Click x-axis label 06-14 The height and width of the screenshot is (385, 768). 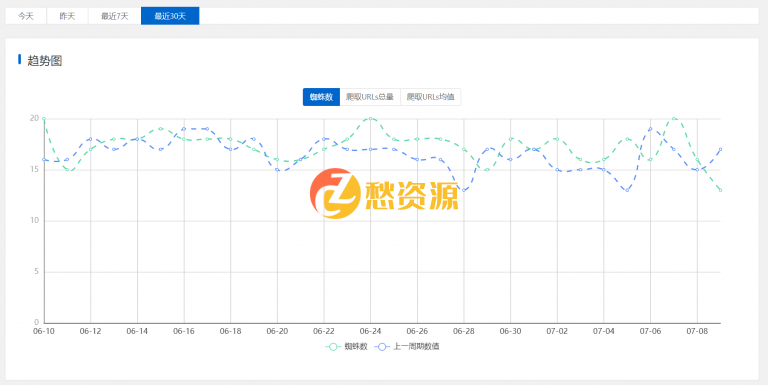tap(137, 331)
